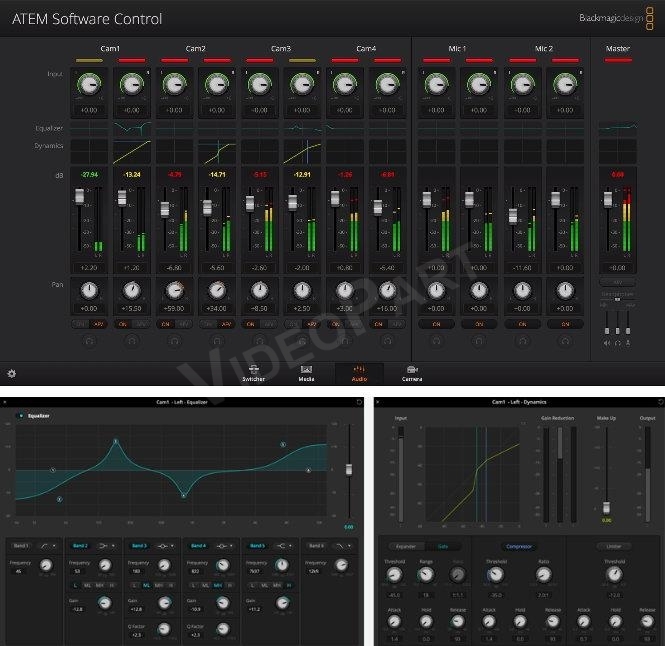
Task: Solo Mic 2 right channel headphone icon
Action: pyautogui.click(x=565, y=341)
